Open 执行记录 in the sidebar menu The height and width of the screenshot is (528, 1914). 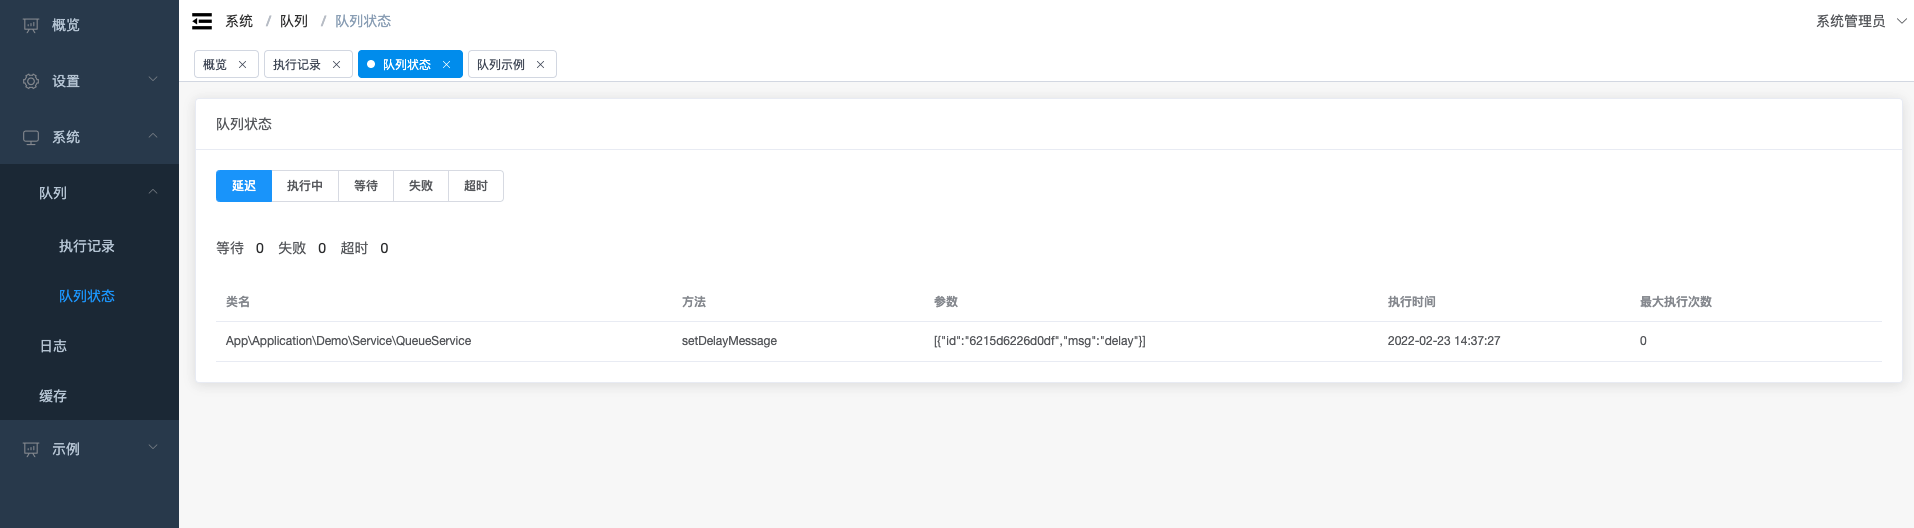click(87, 246)
